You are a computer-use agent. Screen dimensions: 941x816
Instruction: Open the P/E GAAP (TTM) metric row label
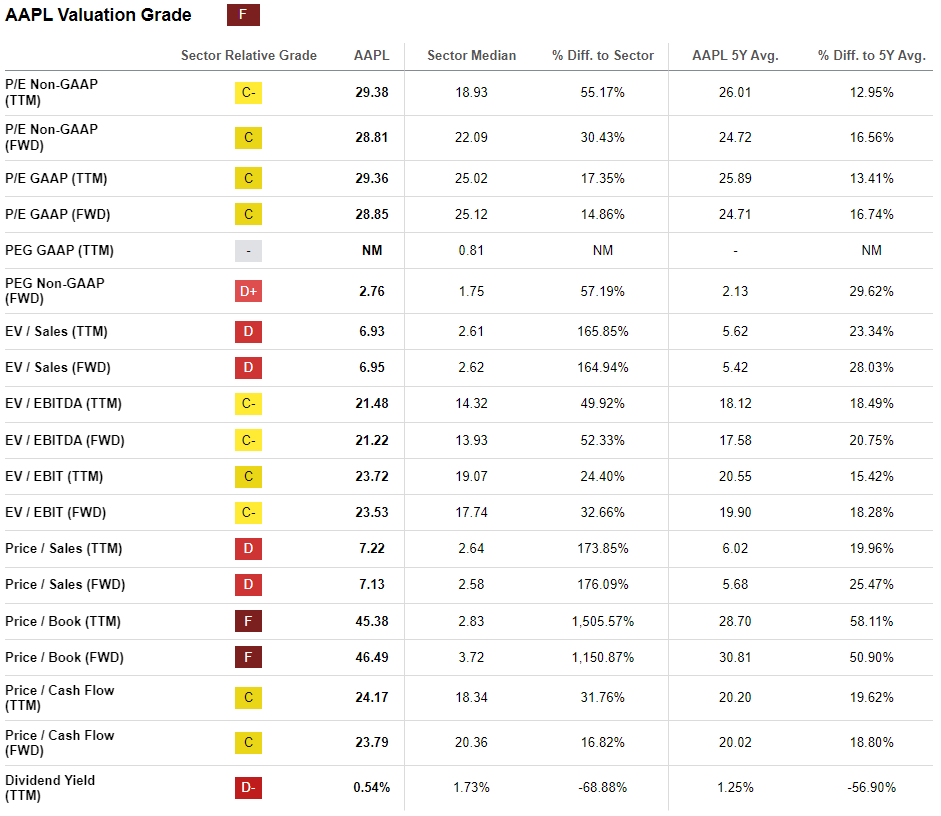(56, 178)
